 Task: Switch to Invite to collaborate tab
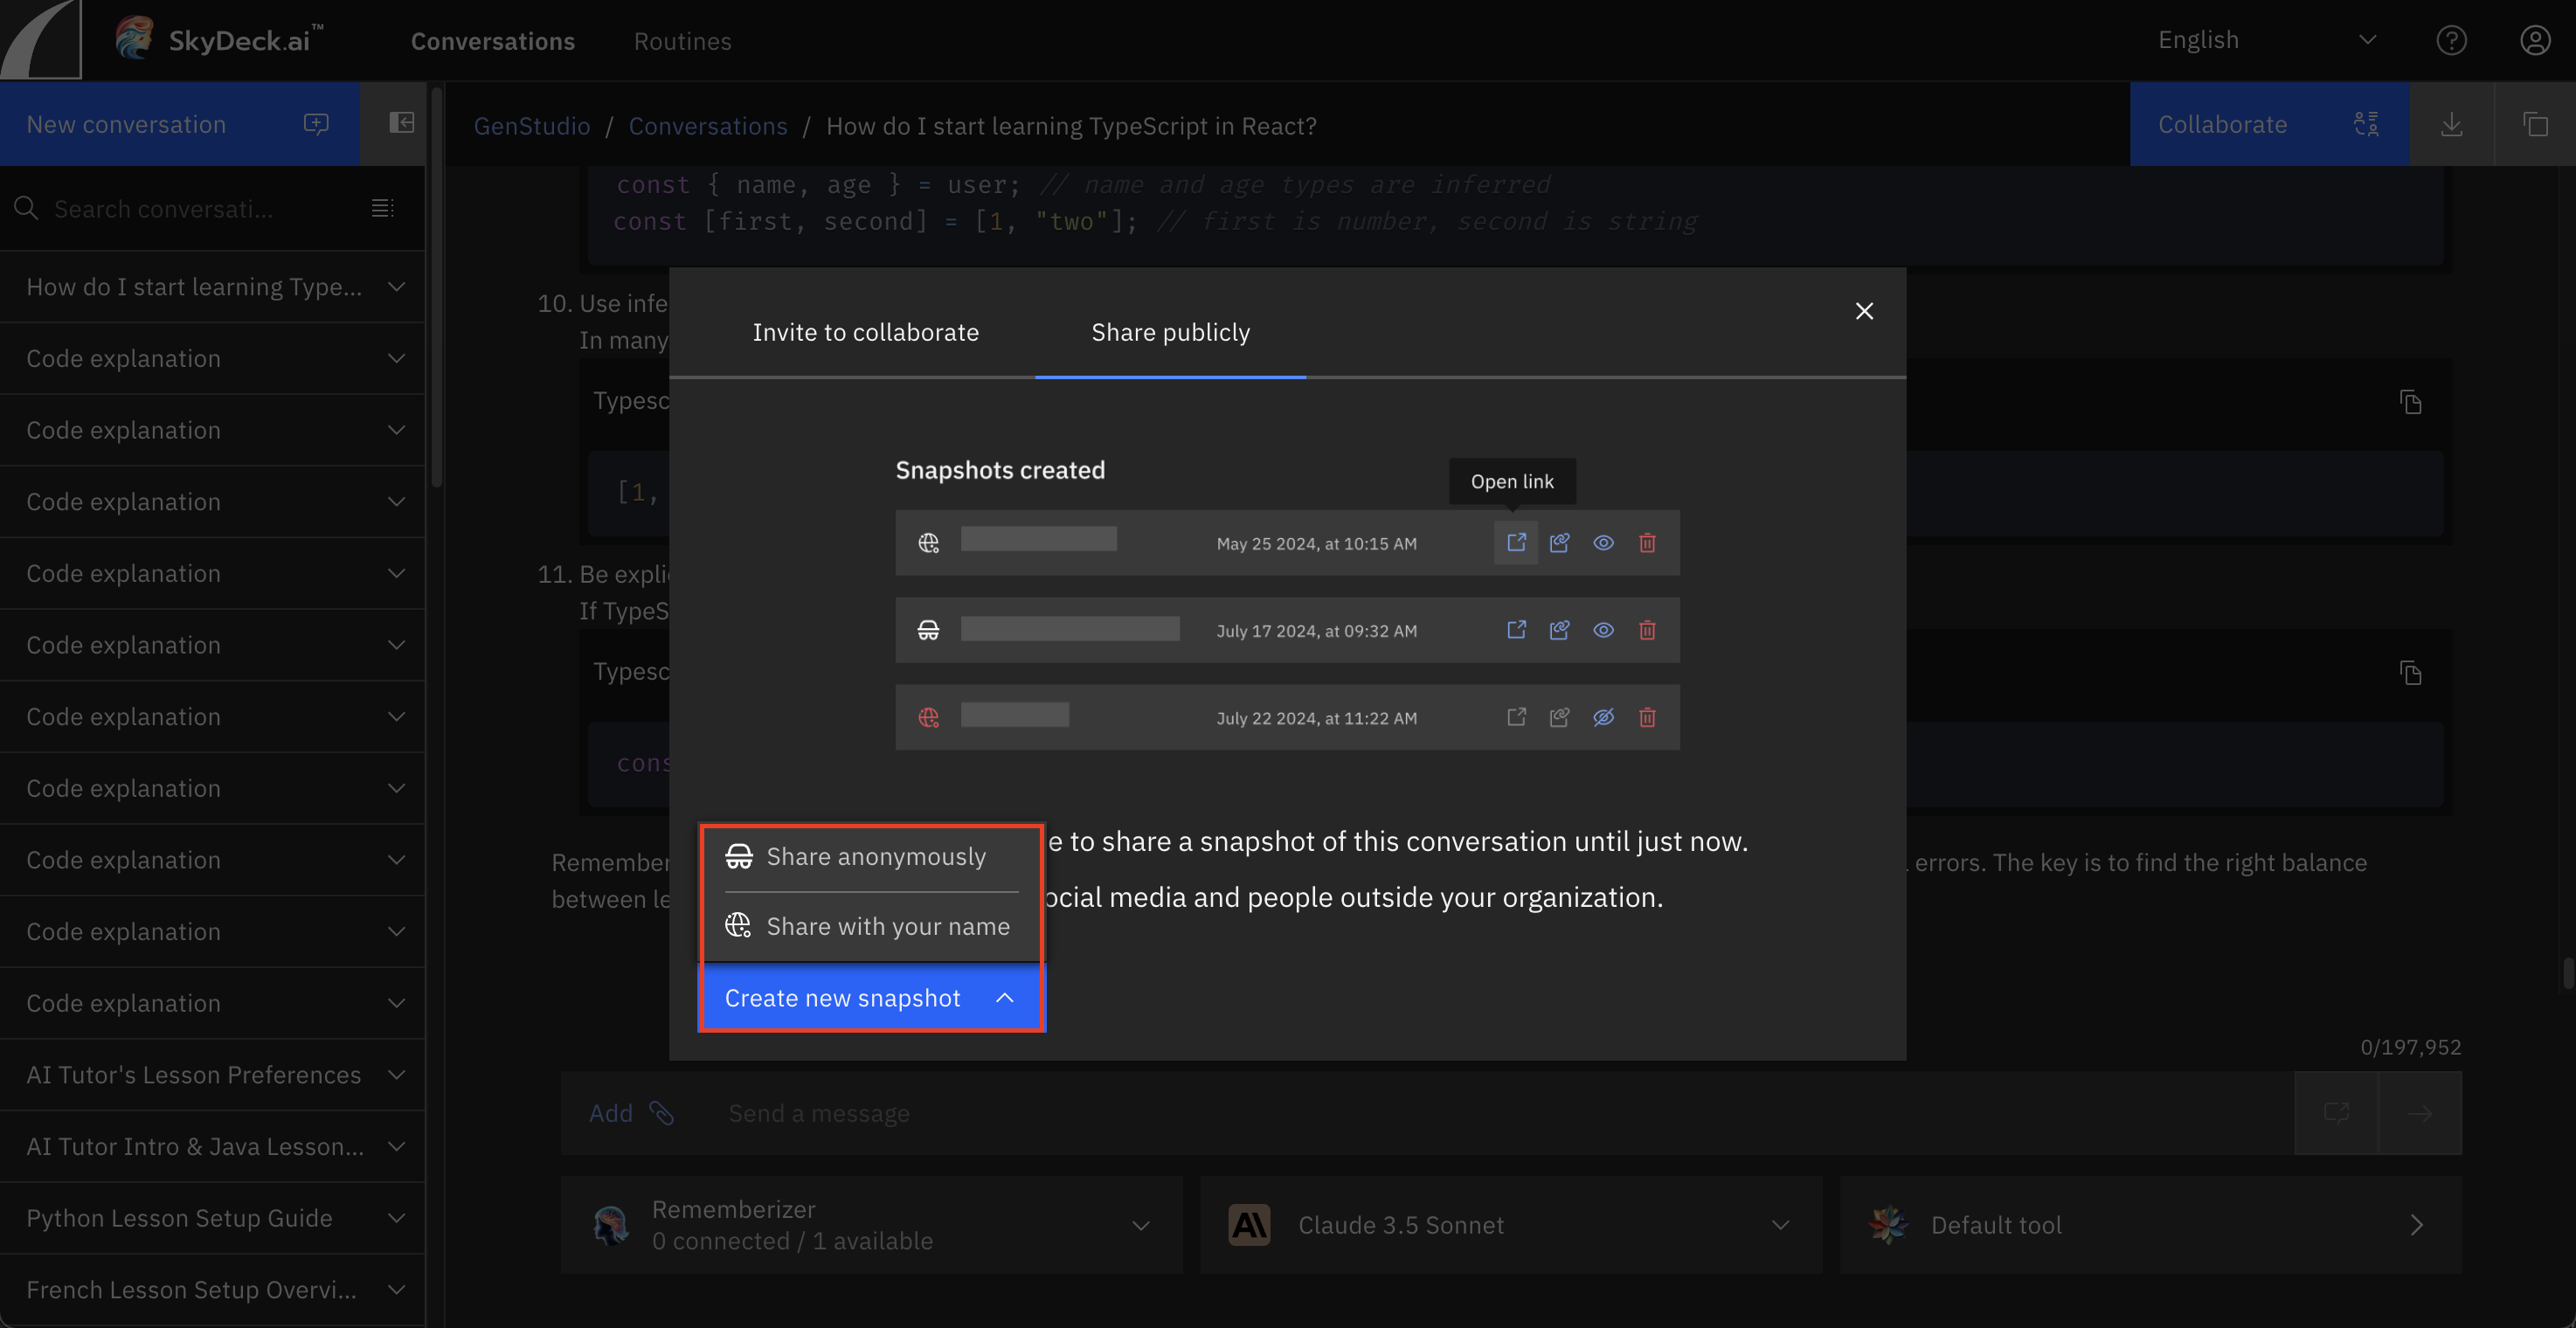coord(865,332)
